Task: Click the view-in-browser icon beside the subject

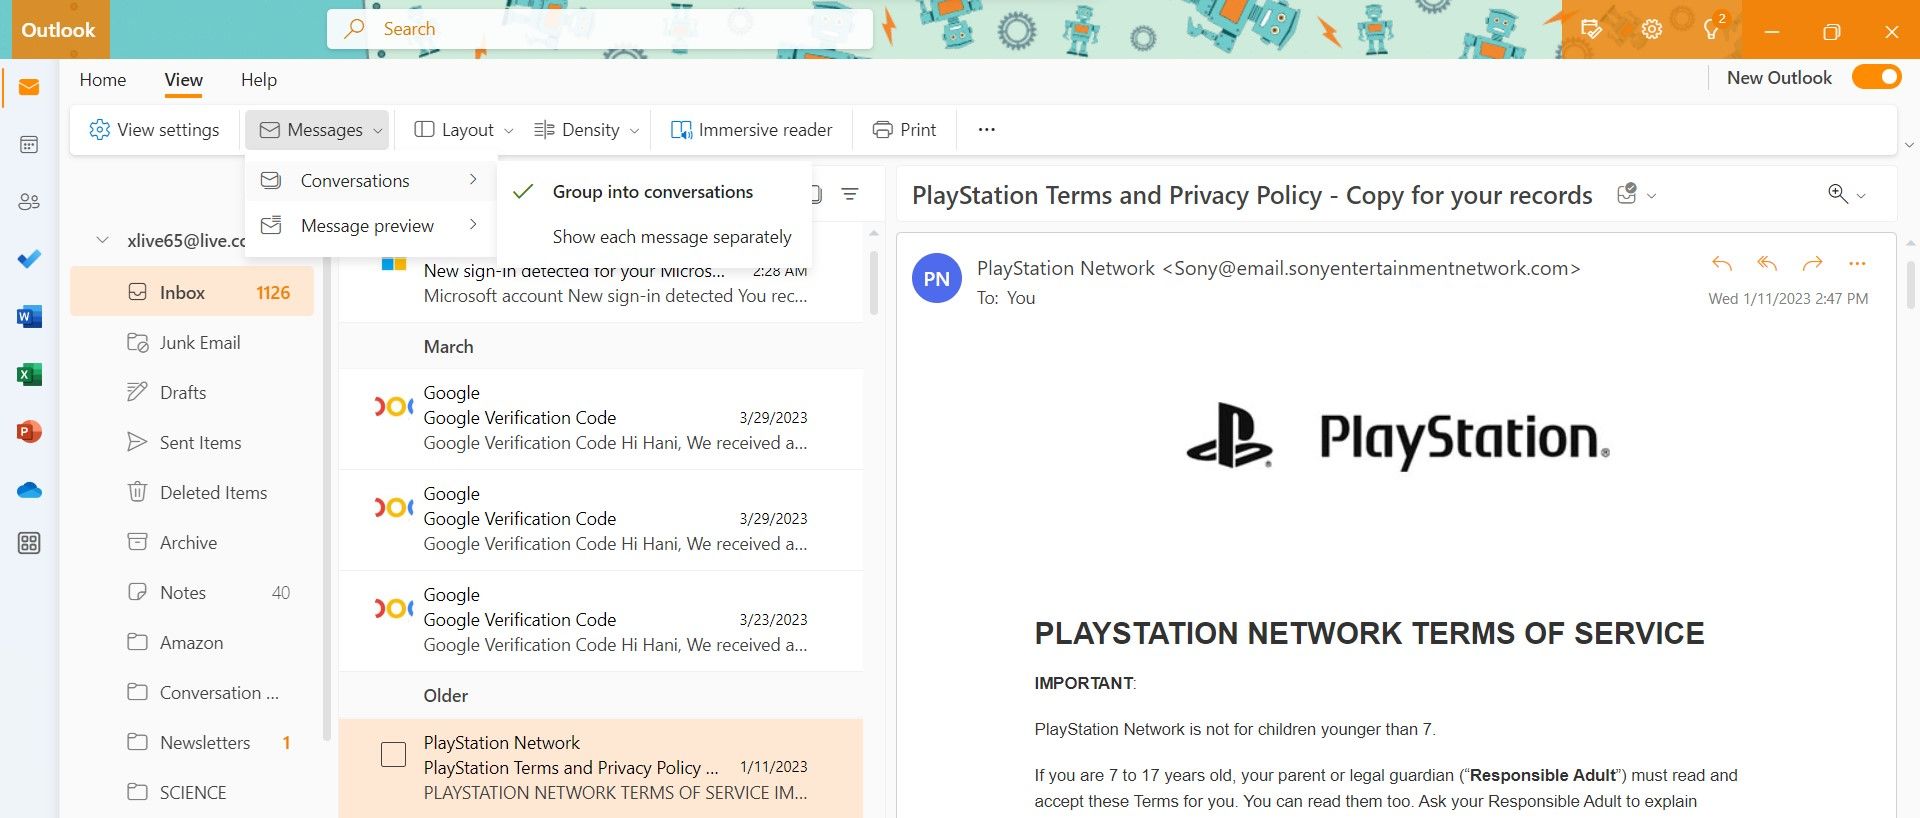Action: click(1627, 194)
